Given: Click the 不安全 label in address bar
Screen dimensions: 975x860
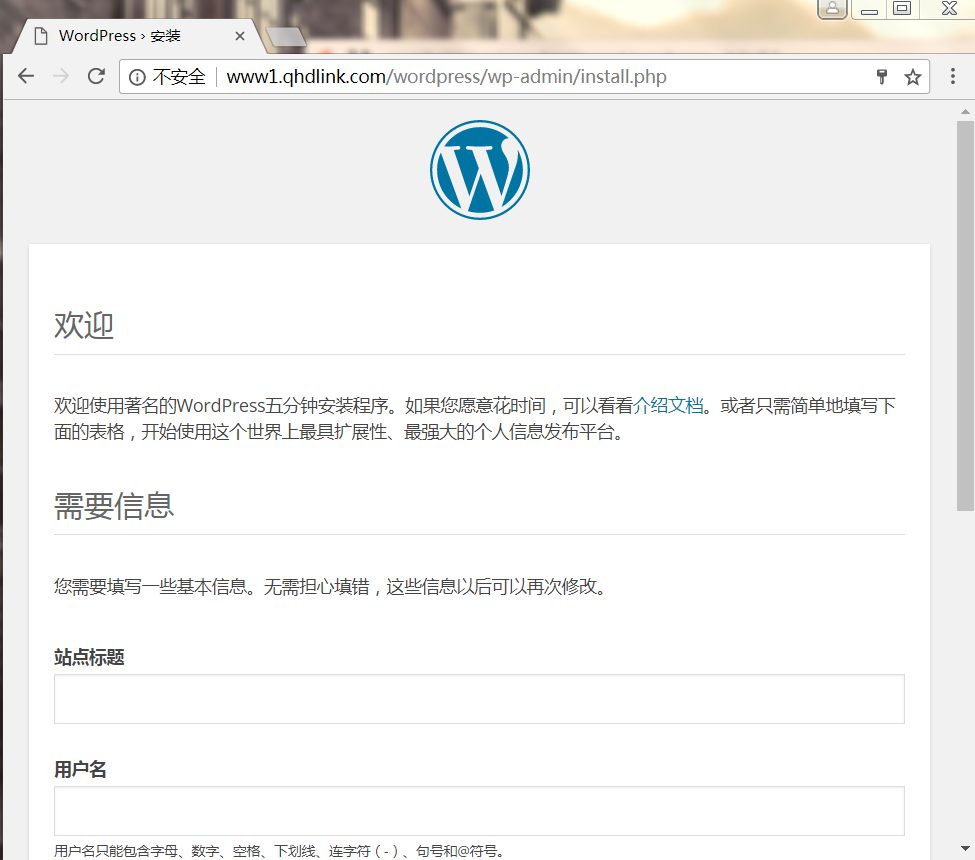Looking at the screenshot, I should click(179, 77).
